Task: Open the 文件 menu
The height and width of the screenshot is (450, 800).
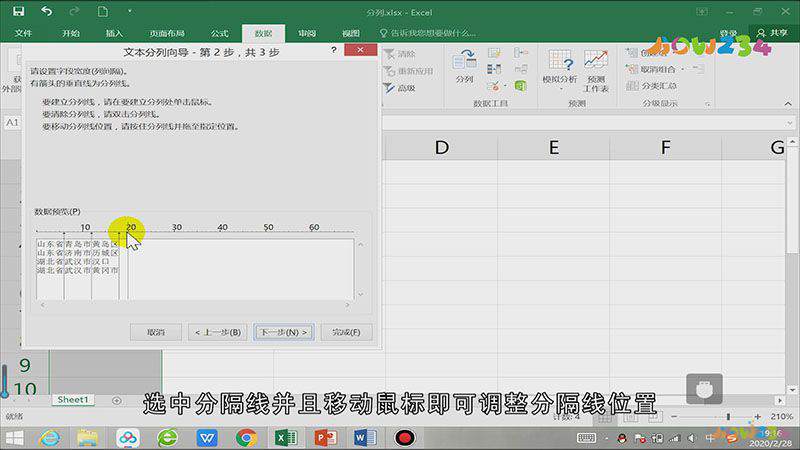Action: pyautogui.click(x=23, y=33)
